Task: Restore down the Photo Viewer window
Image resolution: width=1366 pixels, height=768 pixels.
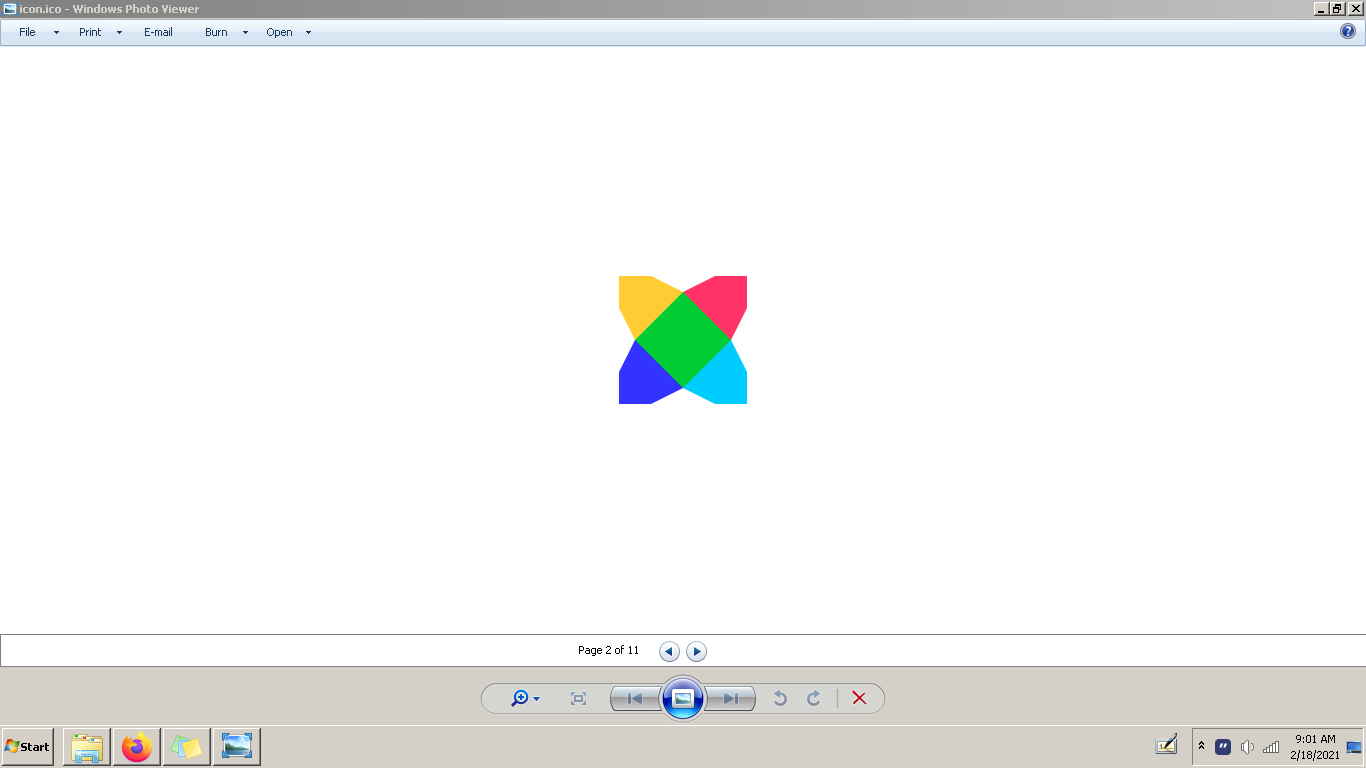Action: click(x=1338, y=8)
